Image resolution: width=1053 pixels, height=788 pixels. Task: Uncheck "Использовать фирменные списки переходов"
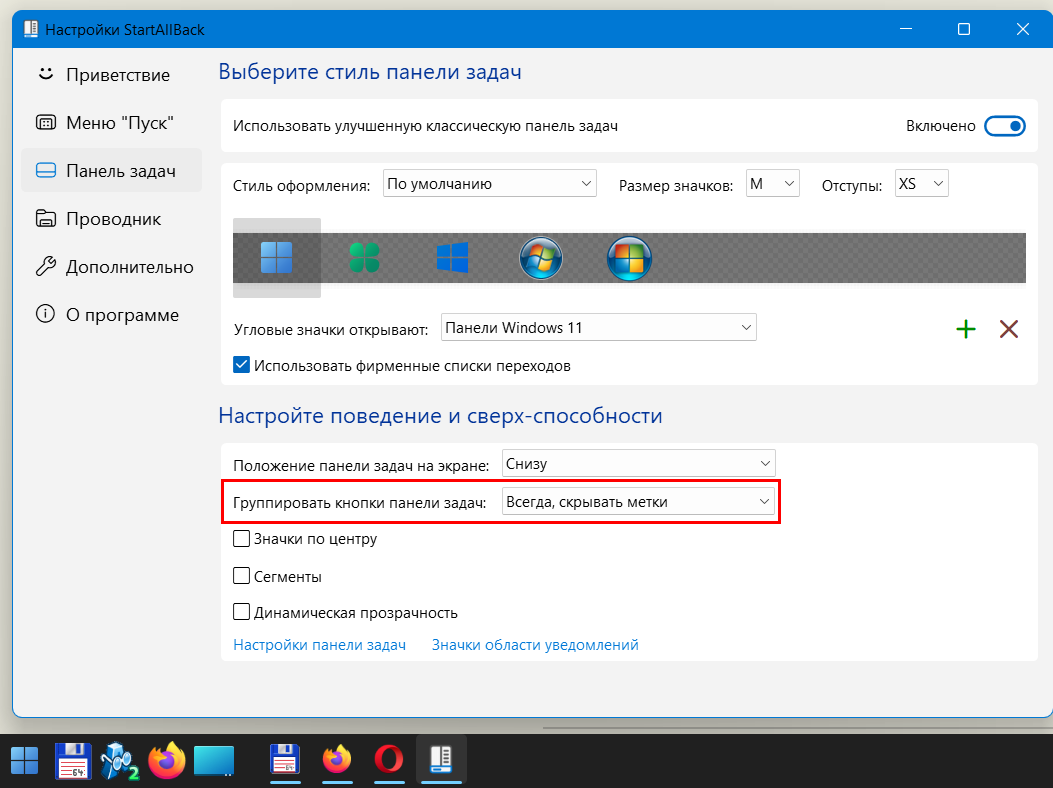241,365
